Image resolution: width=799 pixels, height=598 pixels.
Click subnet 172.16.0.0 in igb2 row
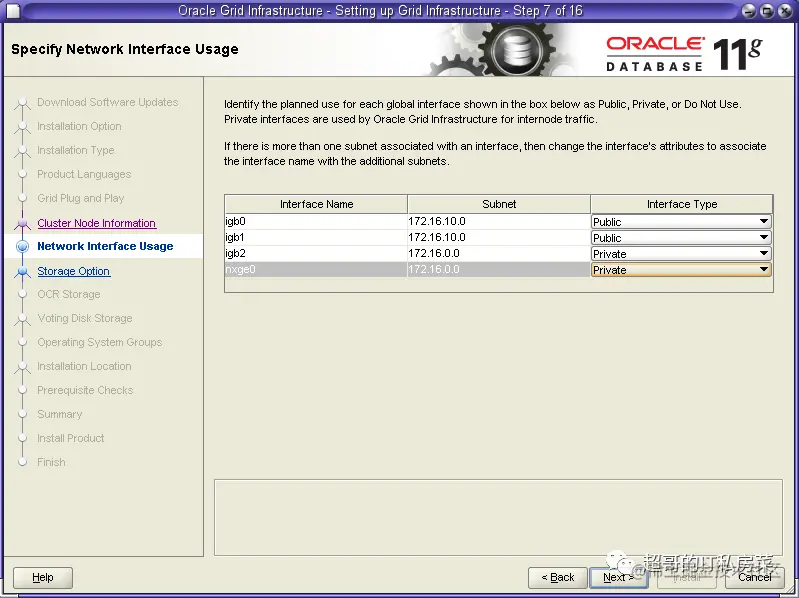[499, 254]
